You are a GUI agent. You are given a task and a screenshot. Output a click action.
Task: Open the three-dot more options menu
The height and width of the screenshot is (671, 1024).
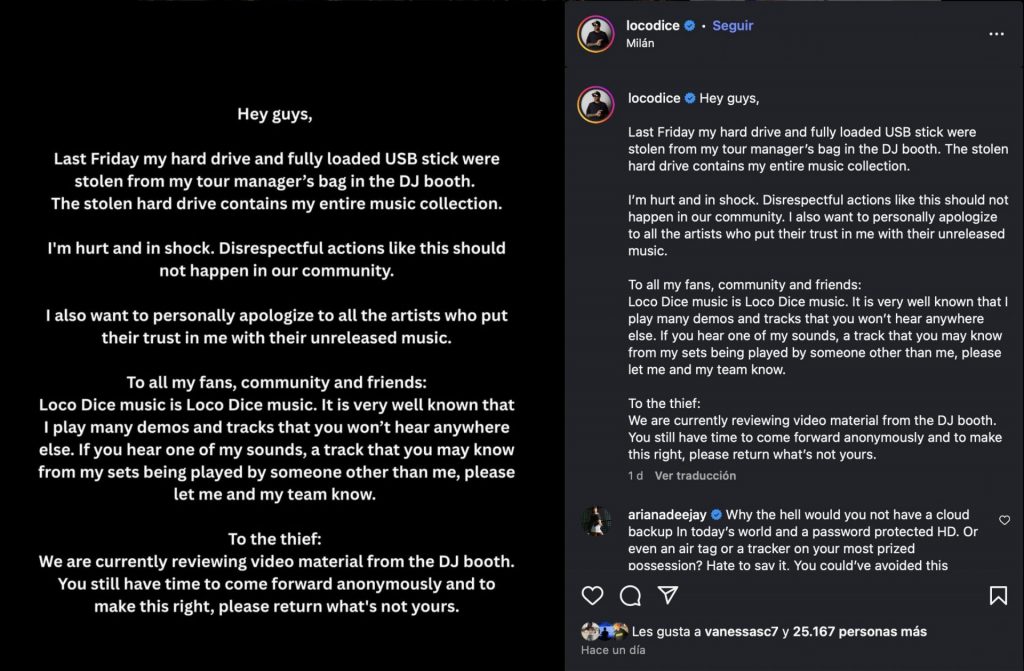click(x=996, y=34)
